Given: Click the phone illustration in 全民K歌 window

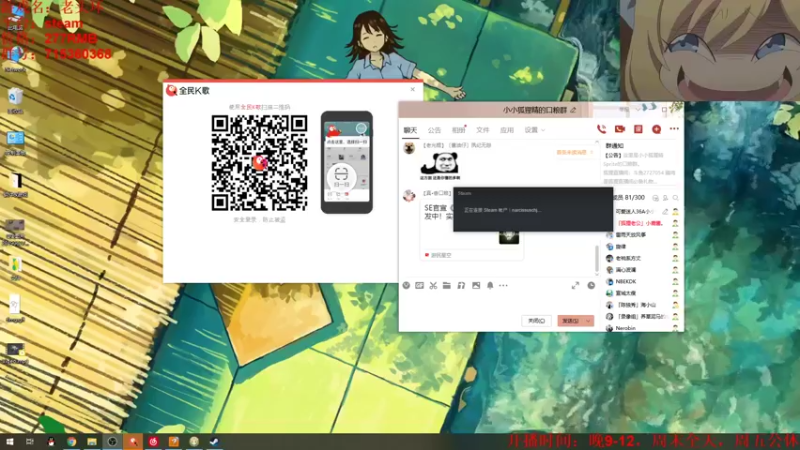Looking at the screenshot, I should point(346,162).
